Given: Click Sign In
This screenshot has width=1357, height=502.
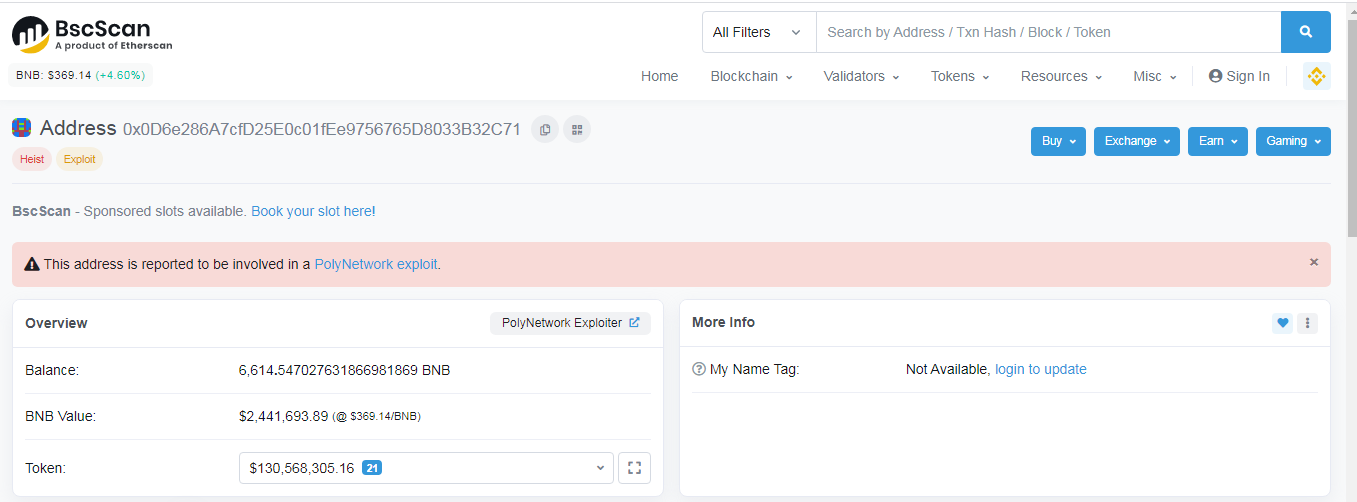Looking at the screenshot, I should pos(1239,76).
